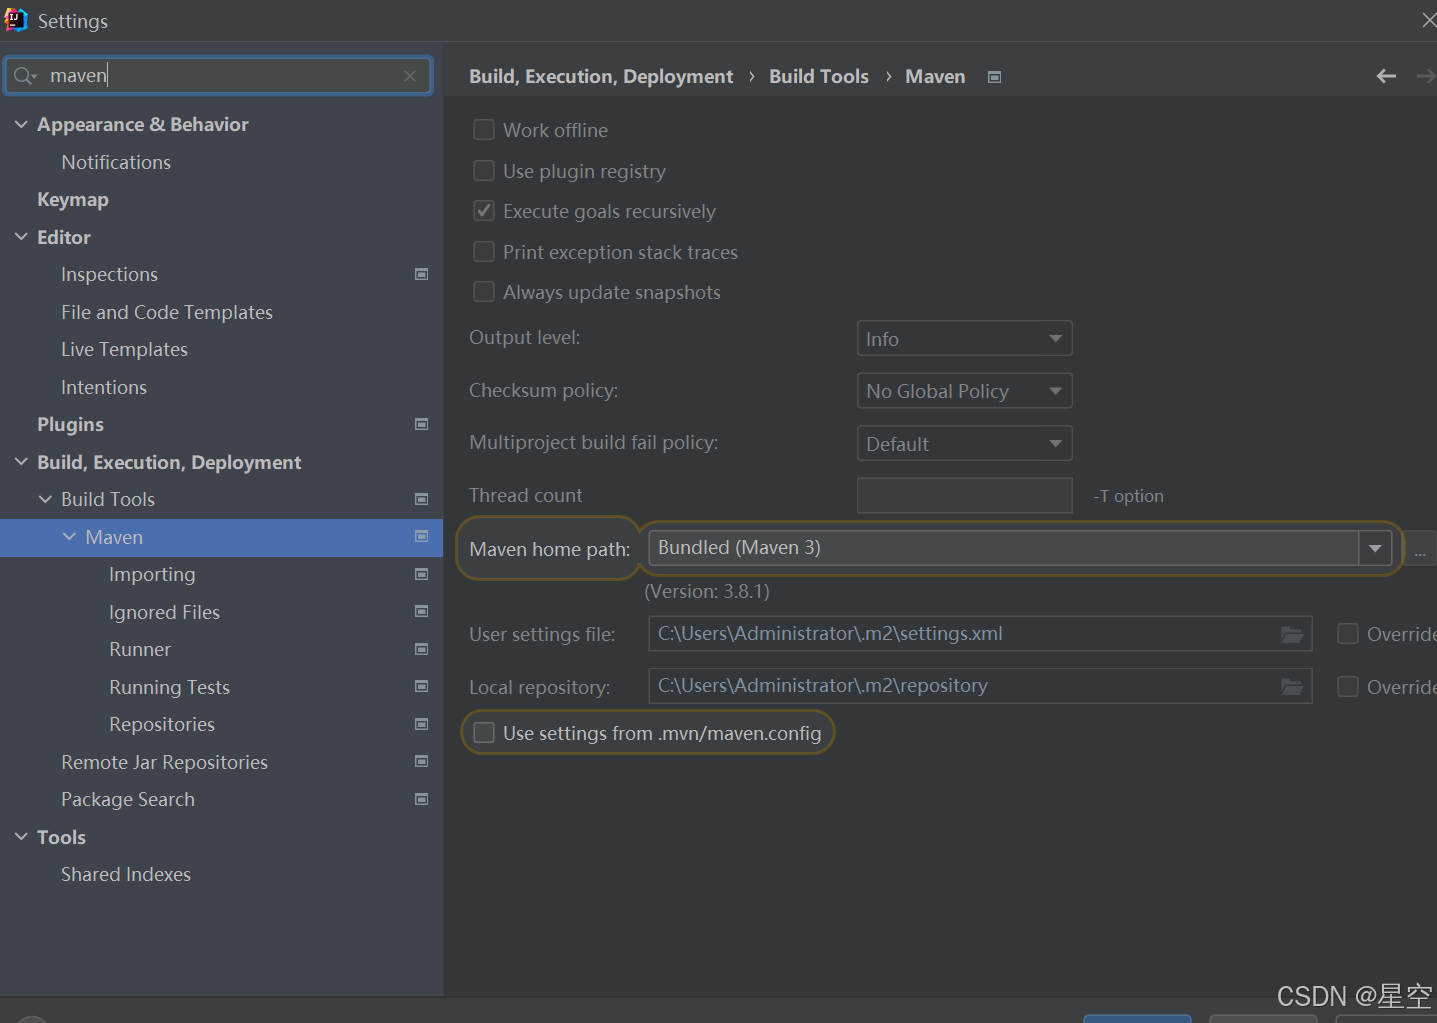Click the Build Tools breadcrumb link

pos(819,77)
